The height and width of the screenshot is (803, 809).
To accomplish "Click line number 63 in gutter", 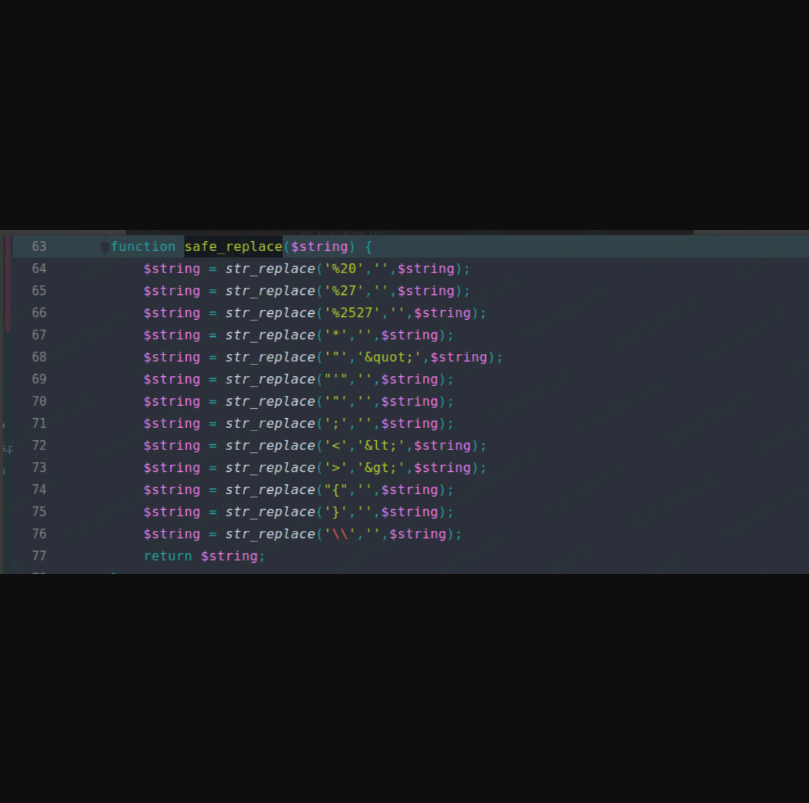I will pyautogui.click(x=38, y=247).
